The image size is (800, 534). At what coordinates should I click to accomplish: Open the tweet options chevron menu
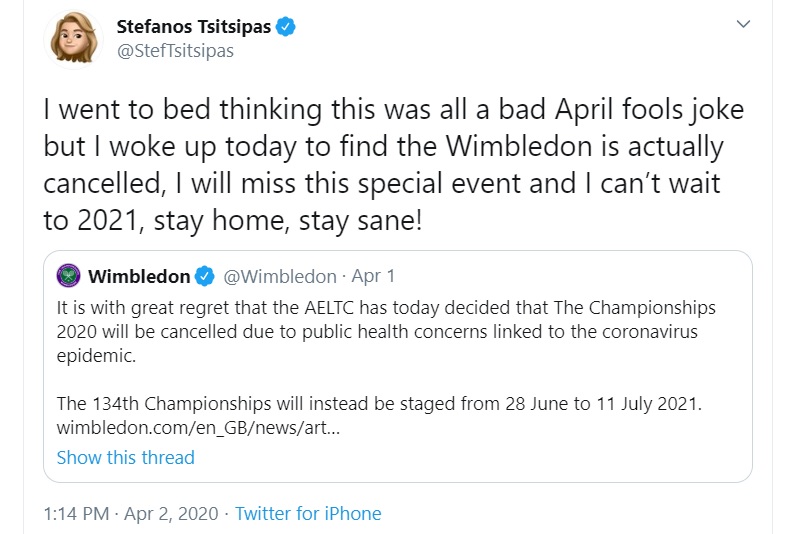click(742, 23)
